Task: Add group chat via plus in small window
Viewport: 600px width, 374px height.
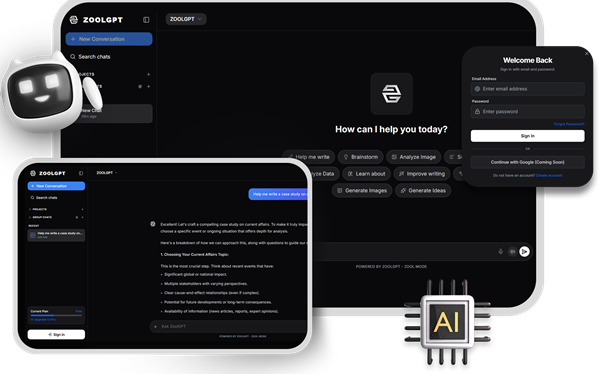Action: coord(82,217)
